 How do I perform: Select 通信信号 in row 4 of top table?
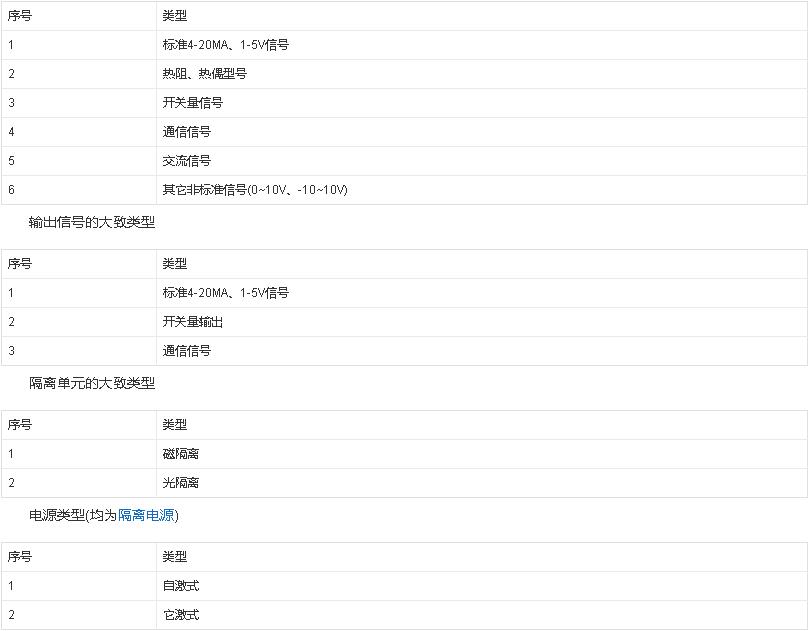[x=186, y=132]
